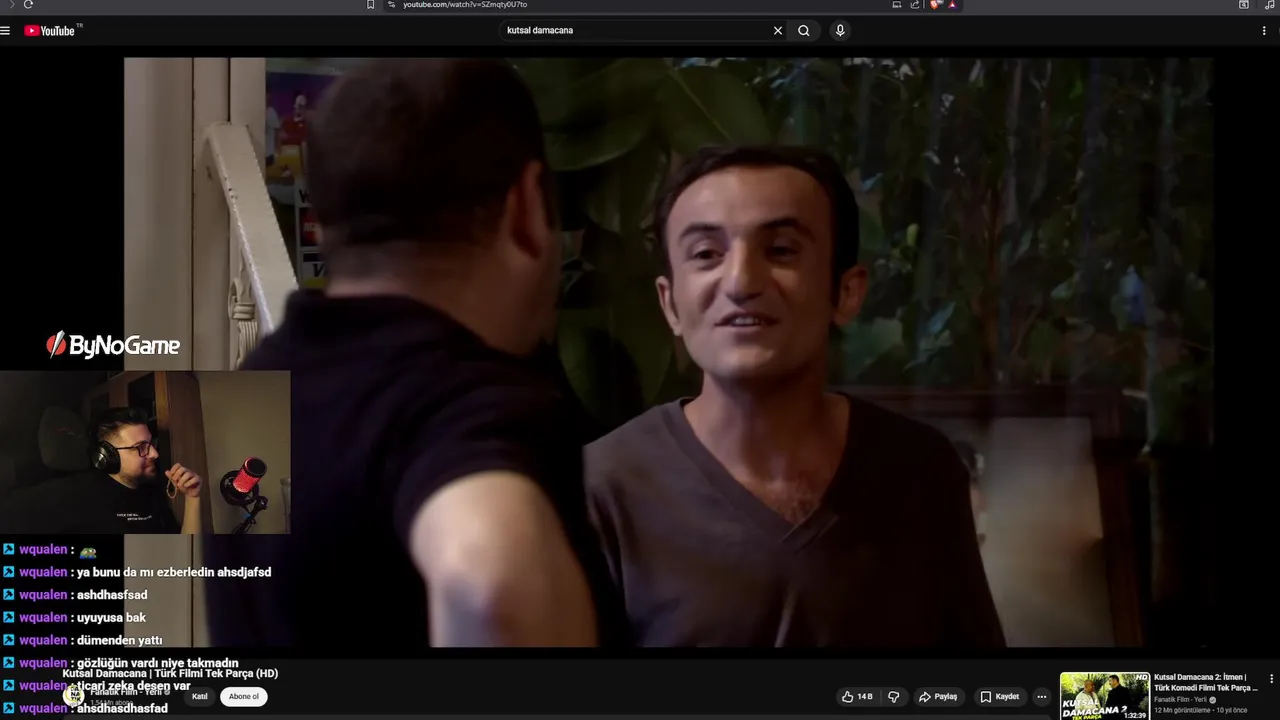Open more actions ellipsis under video

[1041, 697]
